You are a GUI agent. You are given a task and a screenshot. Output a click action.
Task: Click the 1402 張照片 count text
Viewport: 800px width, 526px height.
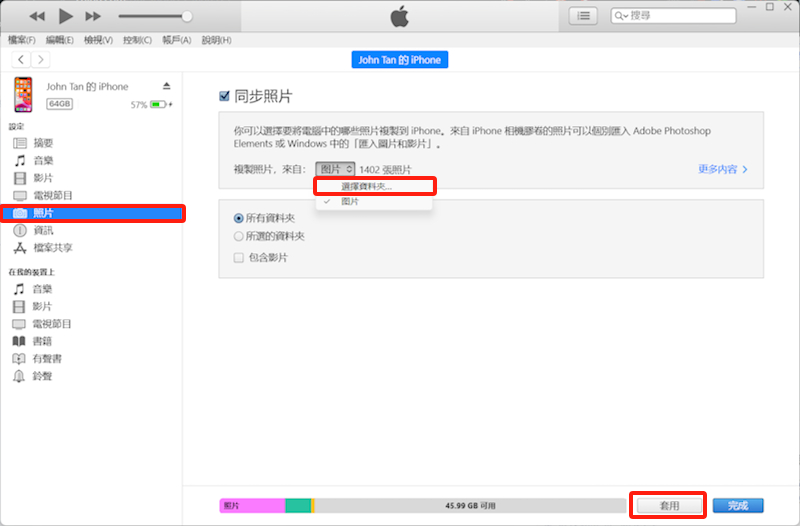click(x=385, y=169)
